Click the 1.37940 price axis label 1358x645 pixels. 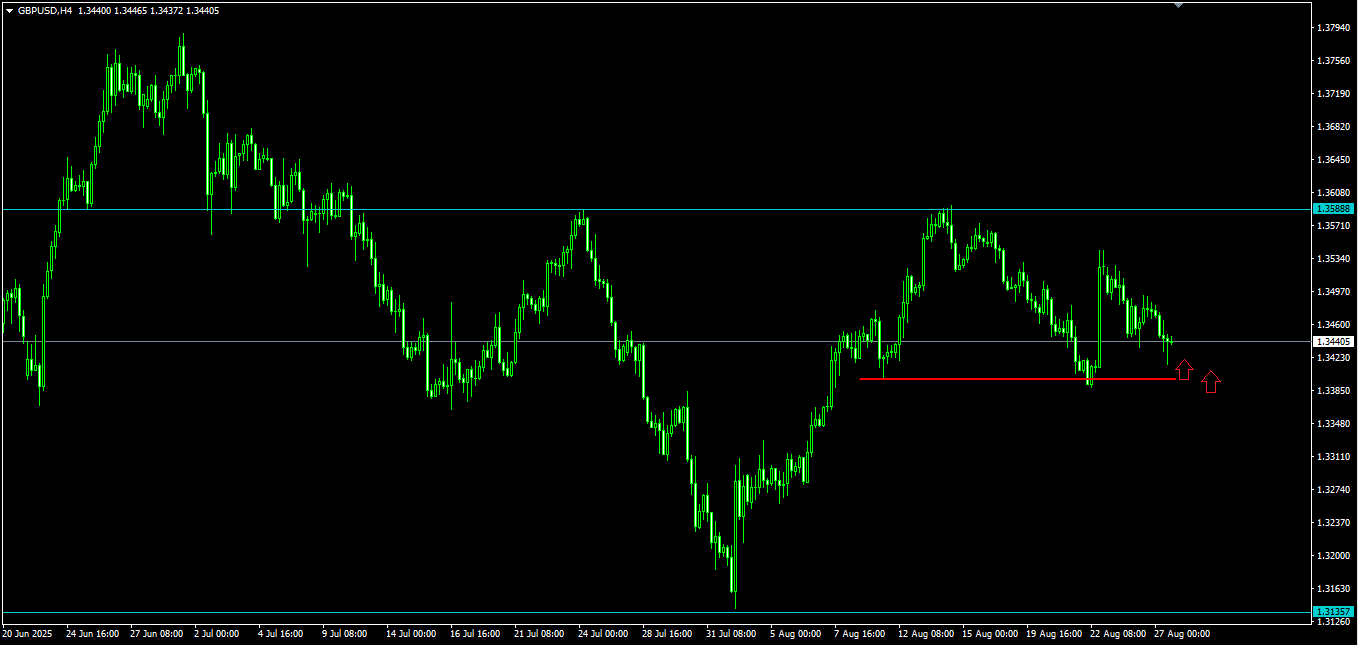(x=1335, y=28)
